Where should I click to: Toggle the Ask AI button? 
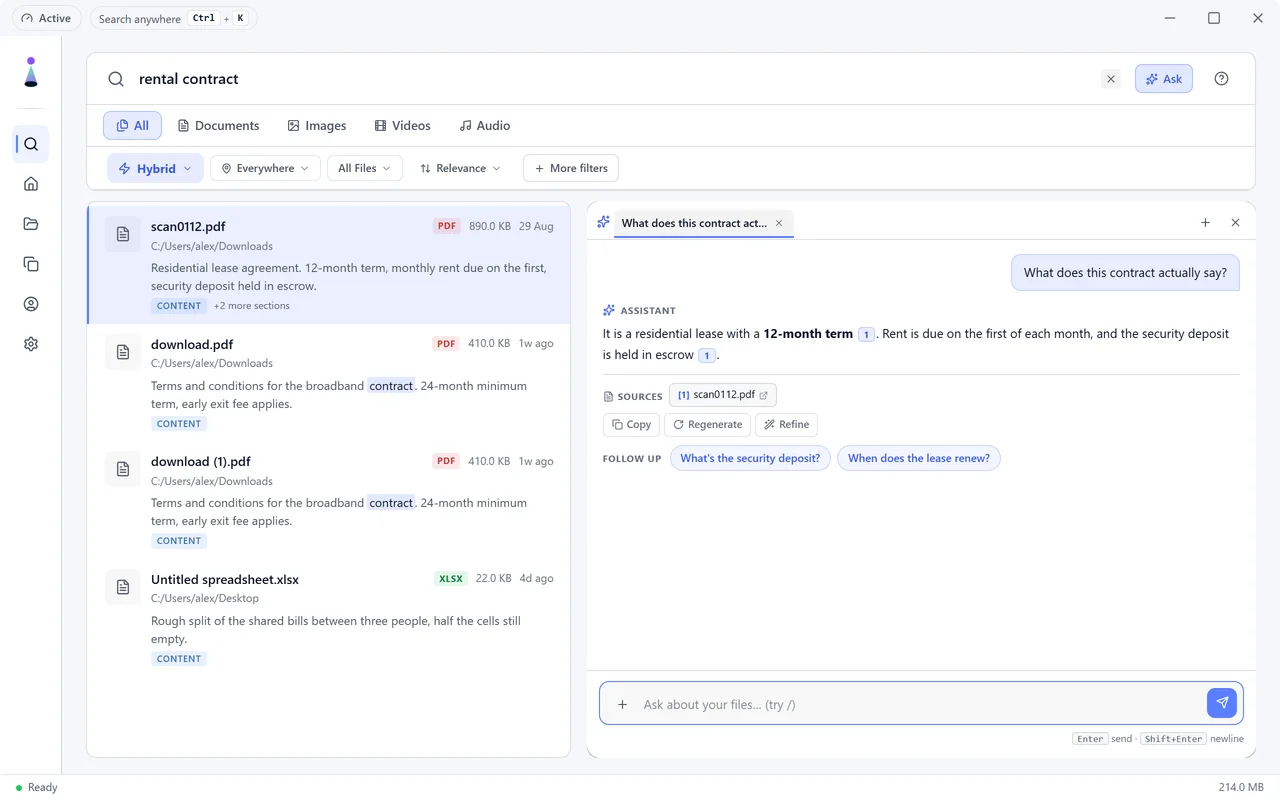point(1164,79)
